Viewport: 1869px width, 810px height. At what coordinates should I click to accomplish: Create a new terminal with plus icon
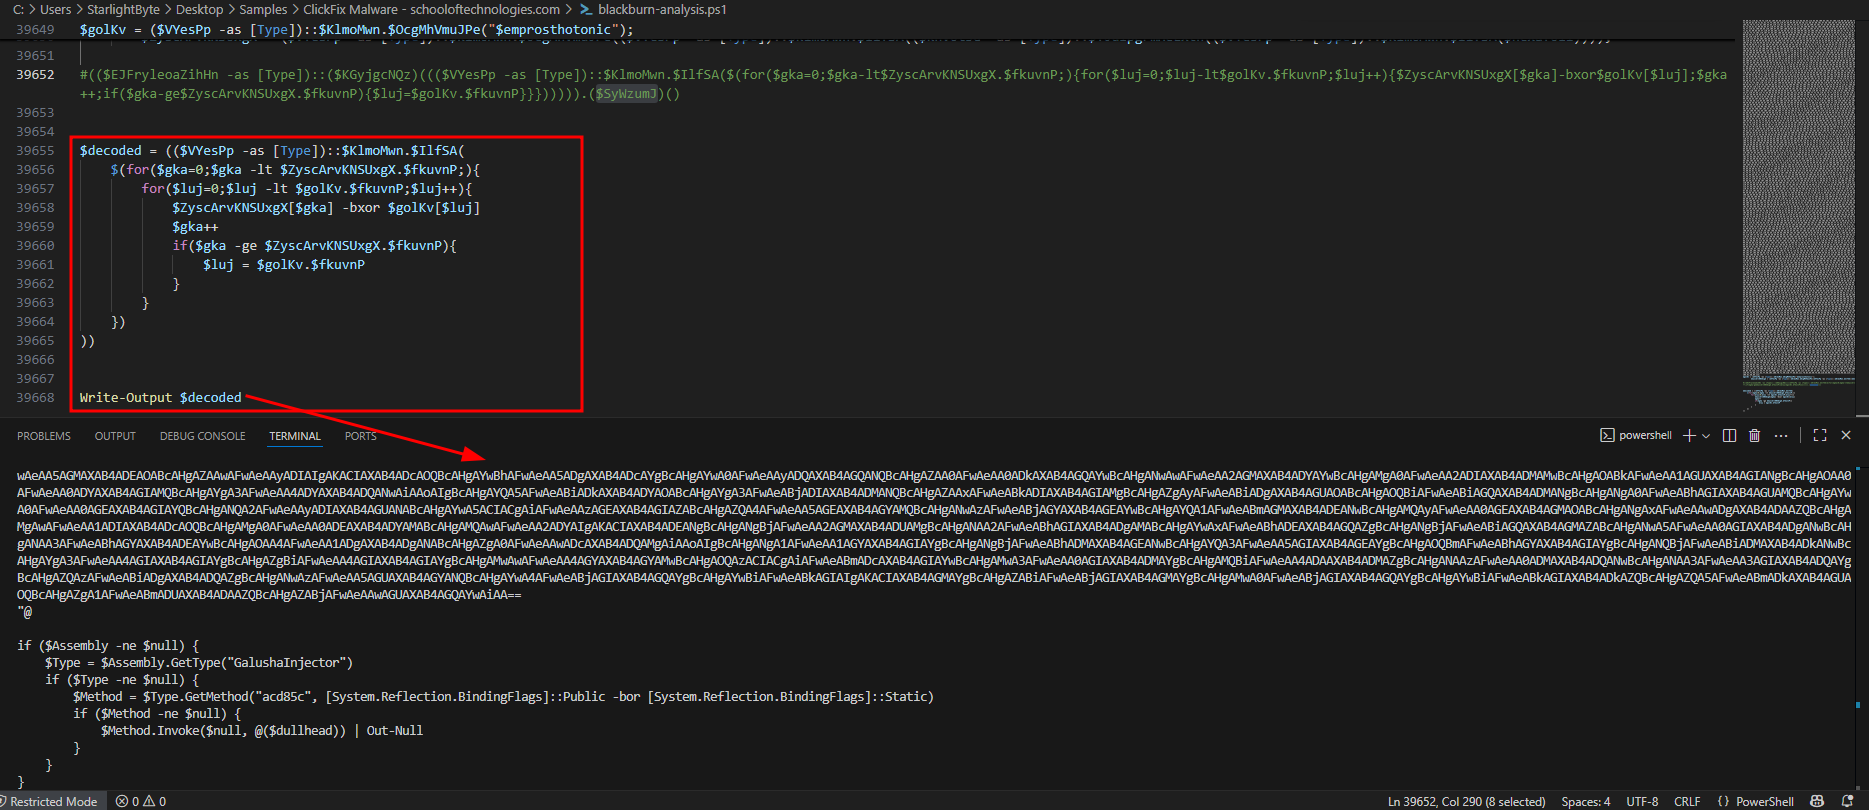(1689, 436)
